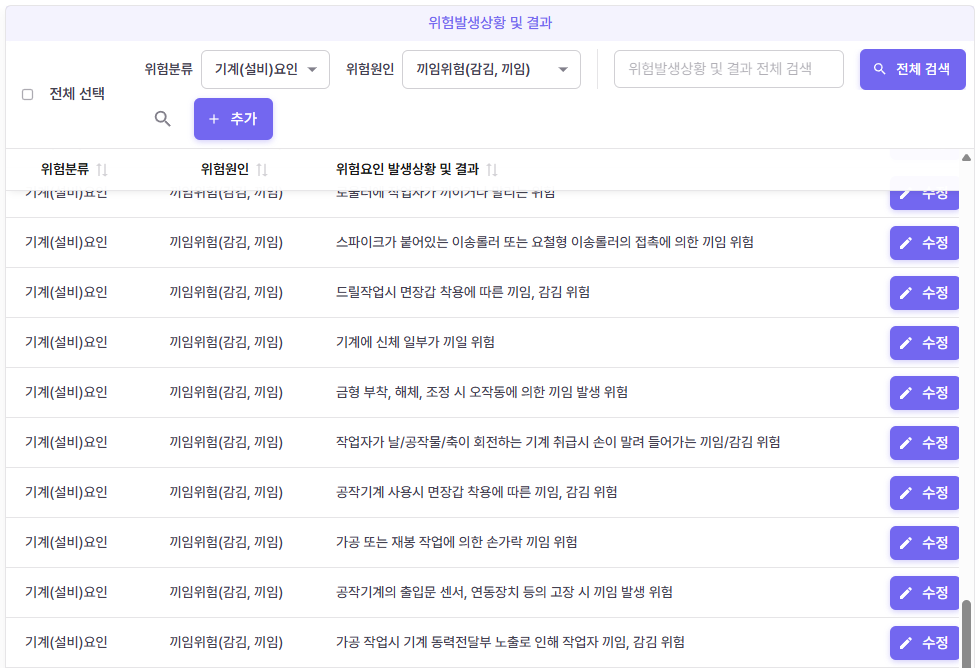Select the 위험발생상황 및 결과 header tab

pyautogui.click(x=490, y=22)
